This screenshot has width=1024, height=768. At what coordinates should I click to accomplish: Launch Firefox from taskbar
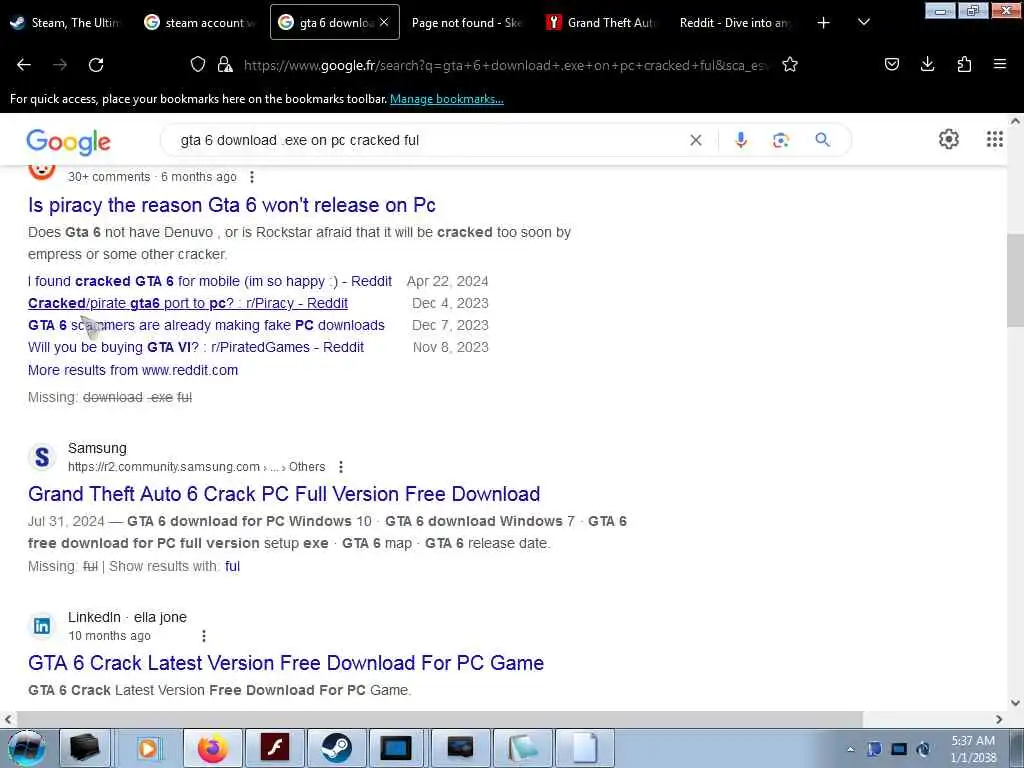tap(213, 748)
